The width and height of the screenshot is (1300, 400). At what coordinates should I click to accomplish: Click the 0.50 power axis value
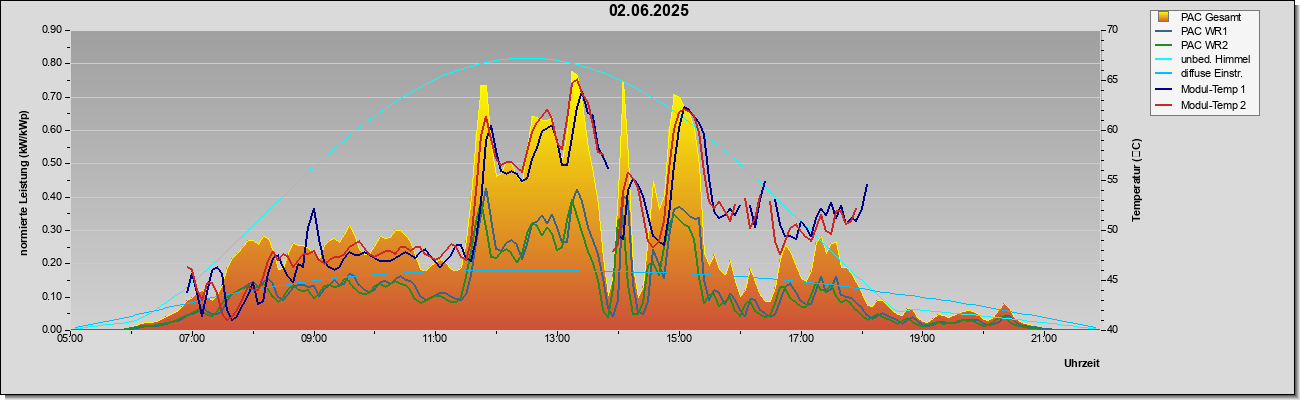coord(52,163)
